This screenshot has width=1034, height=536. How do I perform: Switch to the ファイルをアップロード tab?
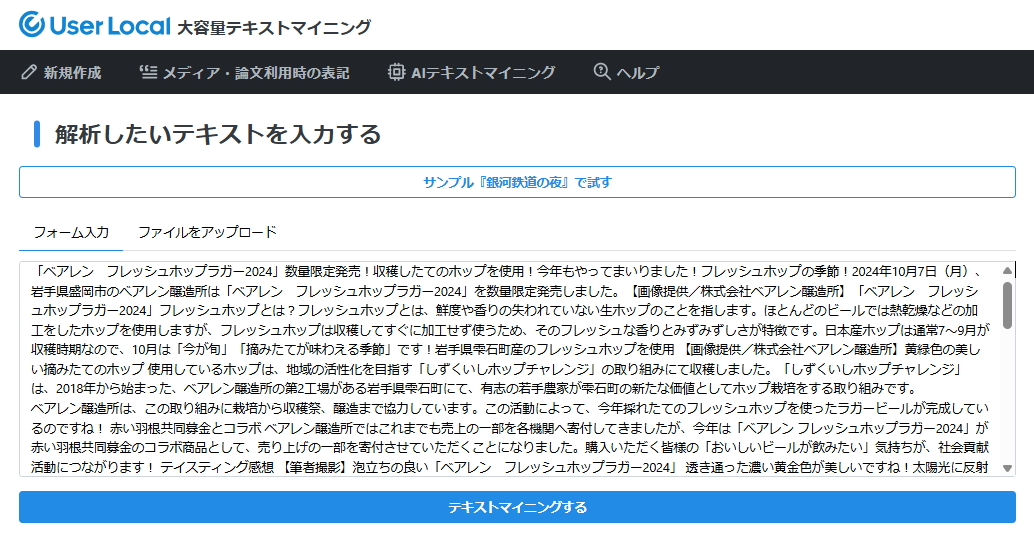point(207,232)
